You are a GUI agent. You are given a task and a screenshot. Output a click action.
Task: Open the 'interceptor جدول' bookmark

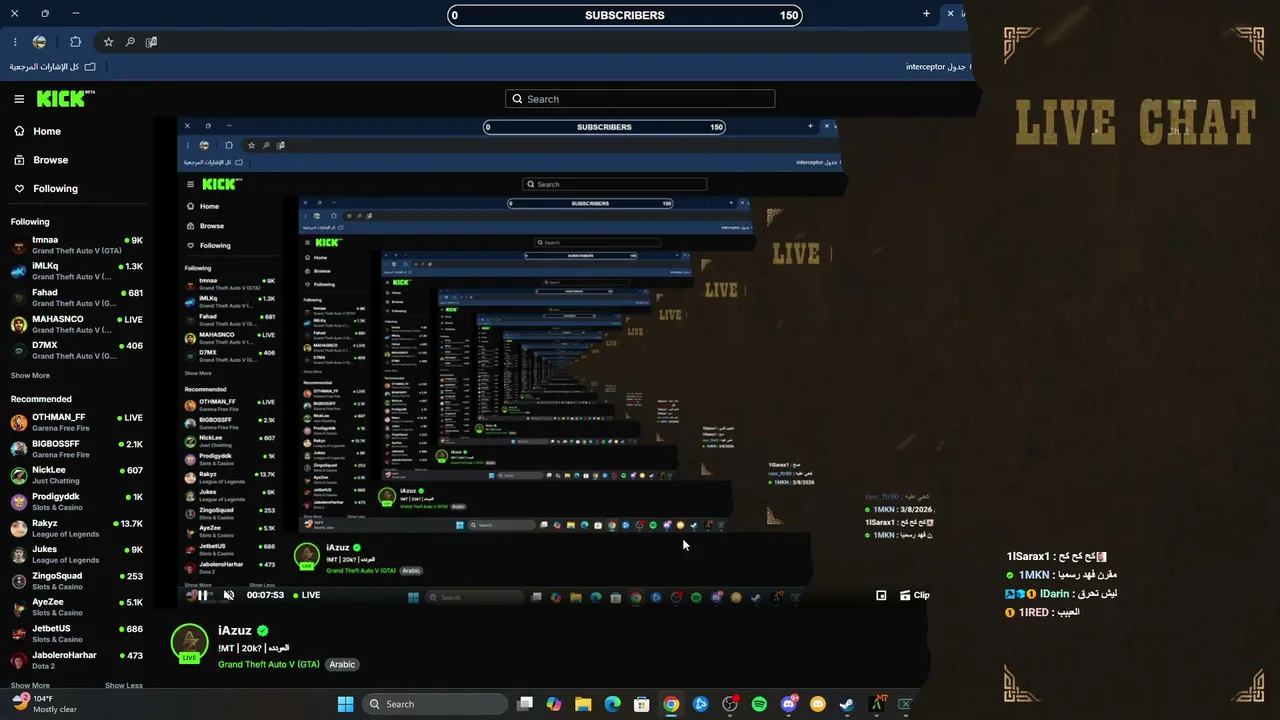click(936, 67)
